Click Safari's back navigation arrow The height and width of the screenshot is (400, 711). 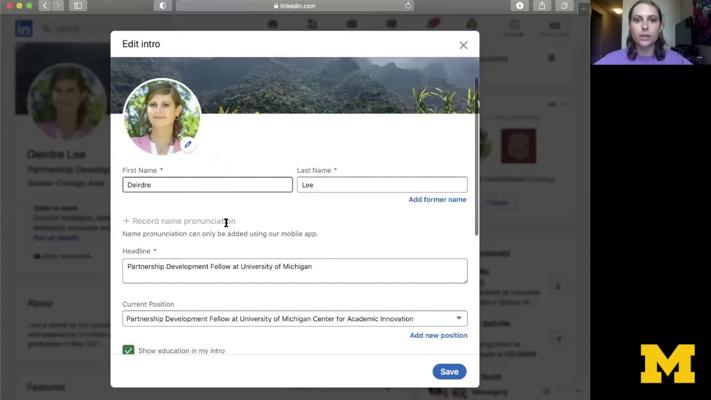46,6
